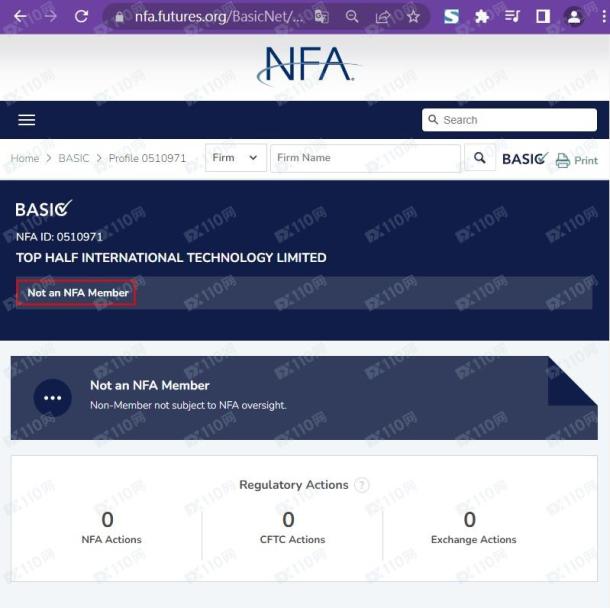Expand the Firm search type dropdown
This screenshot has height=608, width=610.
point(237,158)
